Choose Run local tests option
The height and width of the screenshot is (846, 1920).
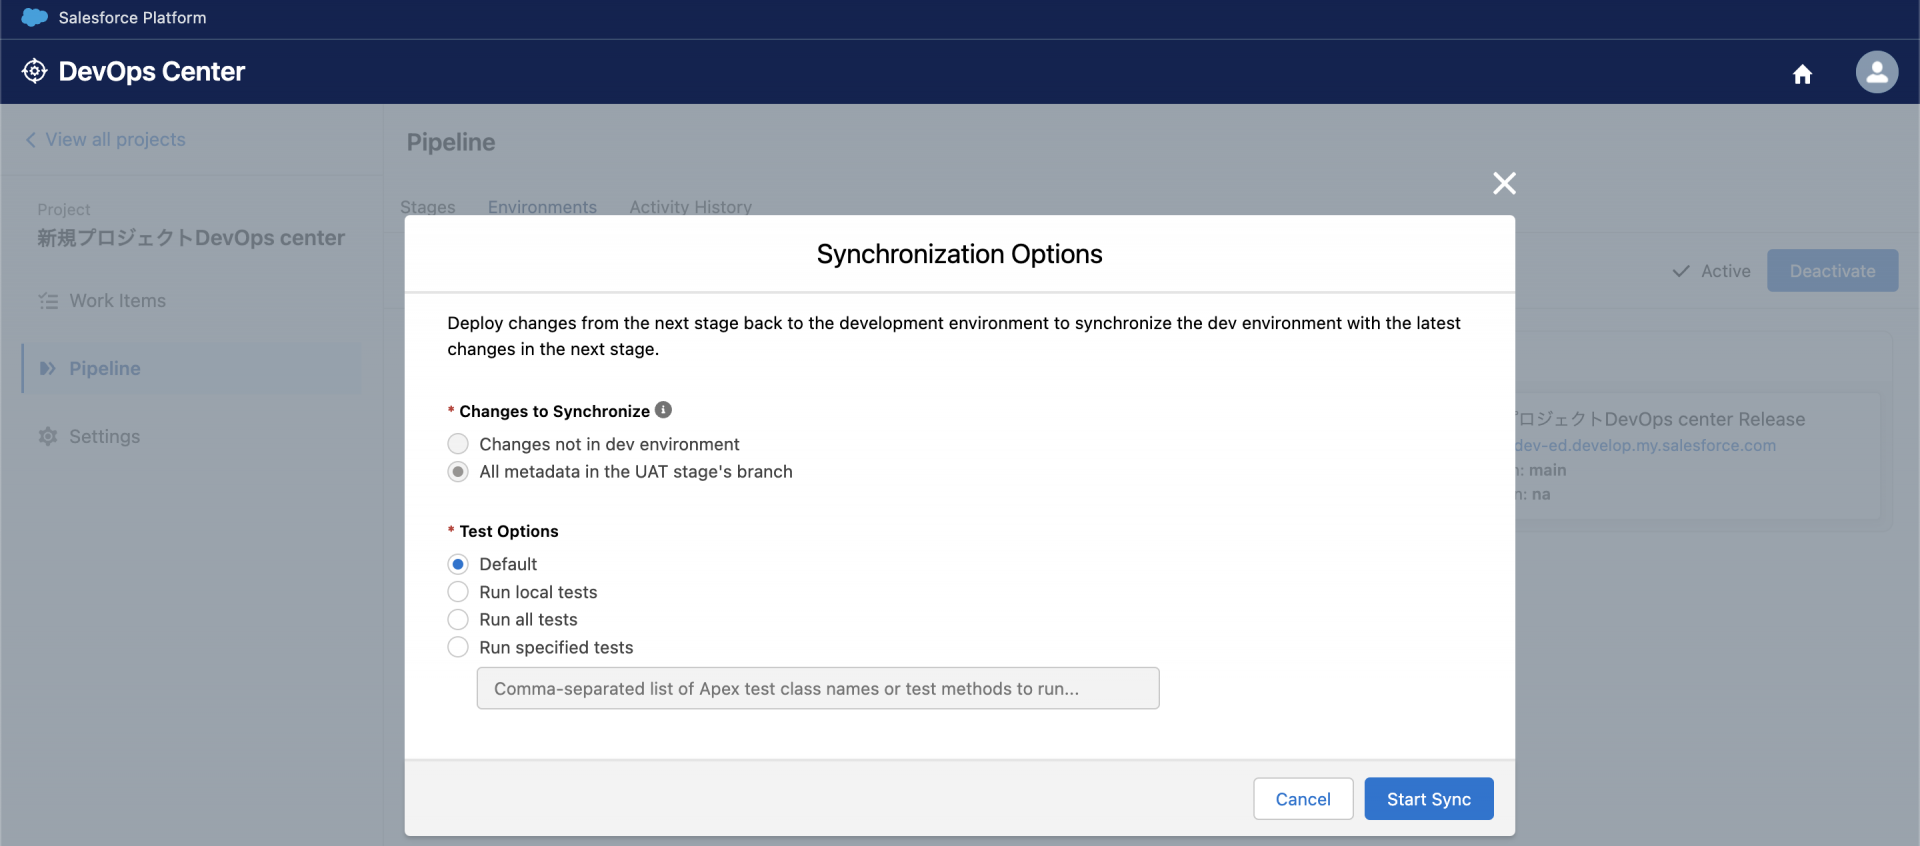tap(458, 592)
